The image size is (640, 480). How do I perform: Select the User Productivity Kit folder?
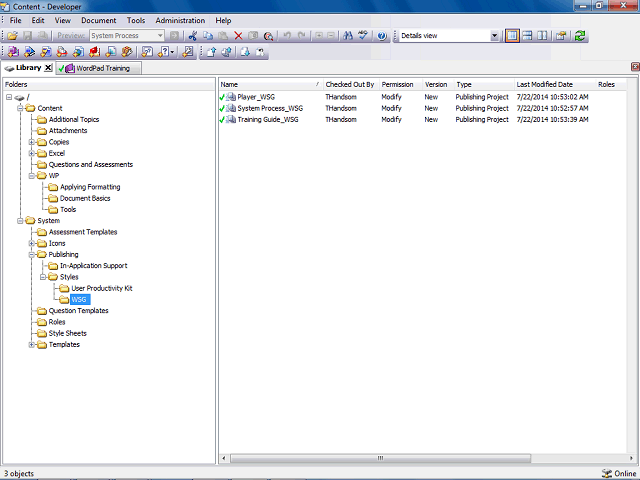102,288
